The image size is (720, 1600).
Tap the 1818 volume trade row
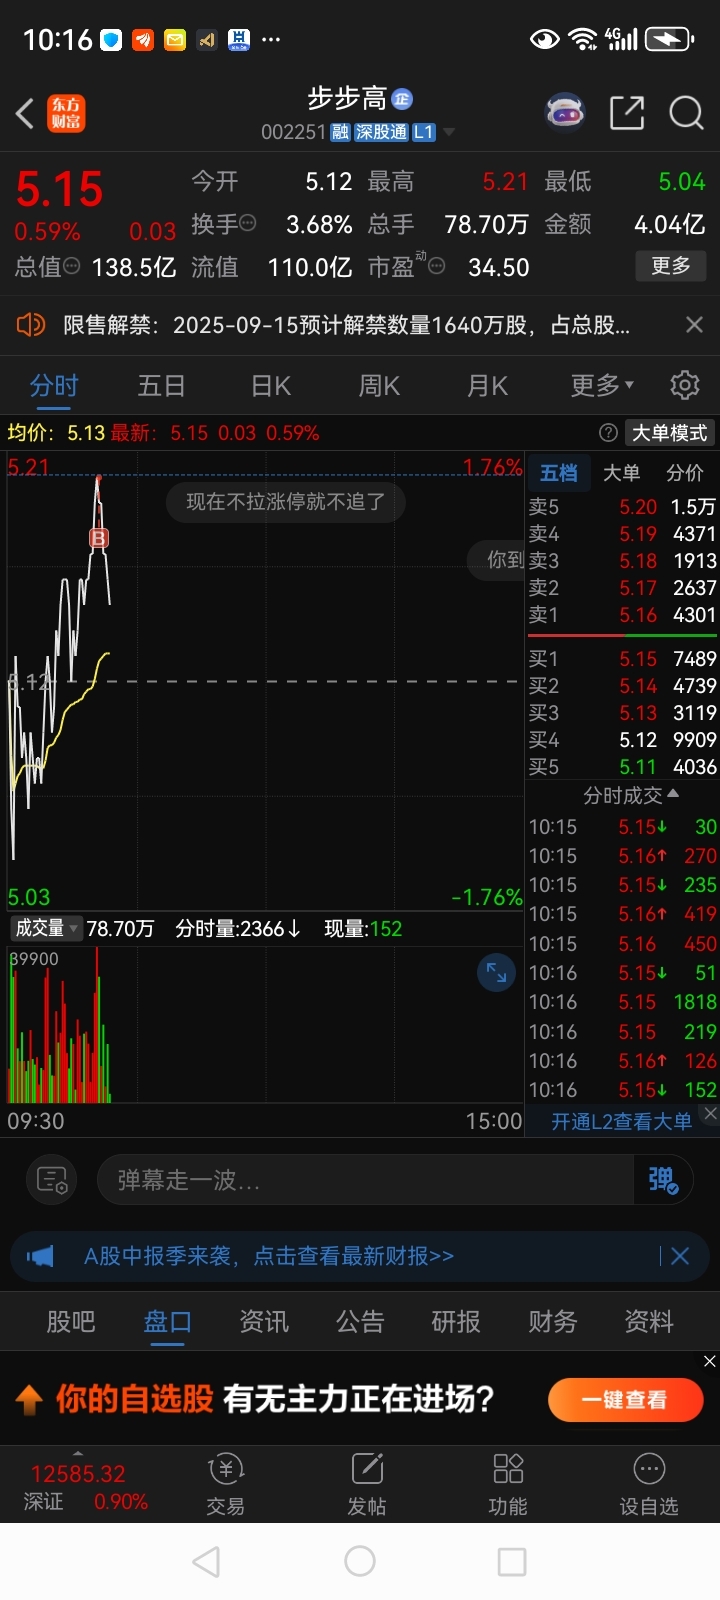pyautogui.click(x=622, y=1001)
